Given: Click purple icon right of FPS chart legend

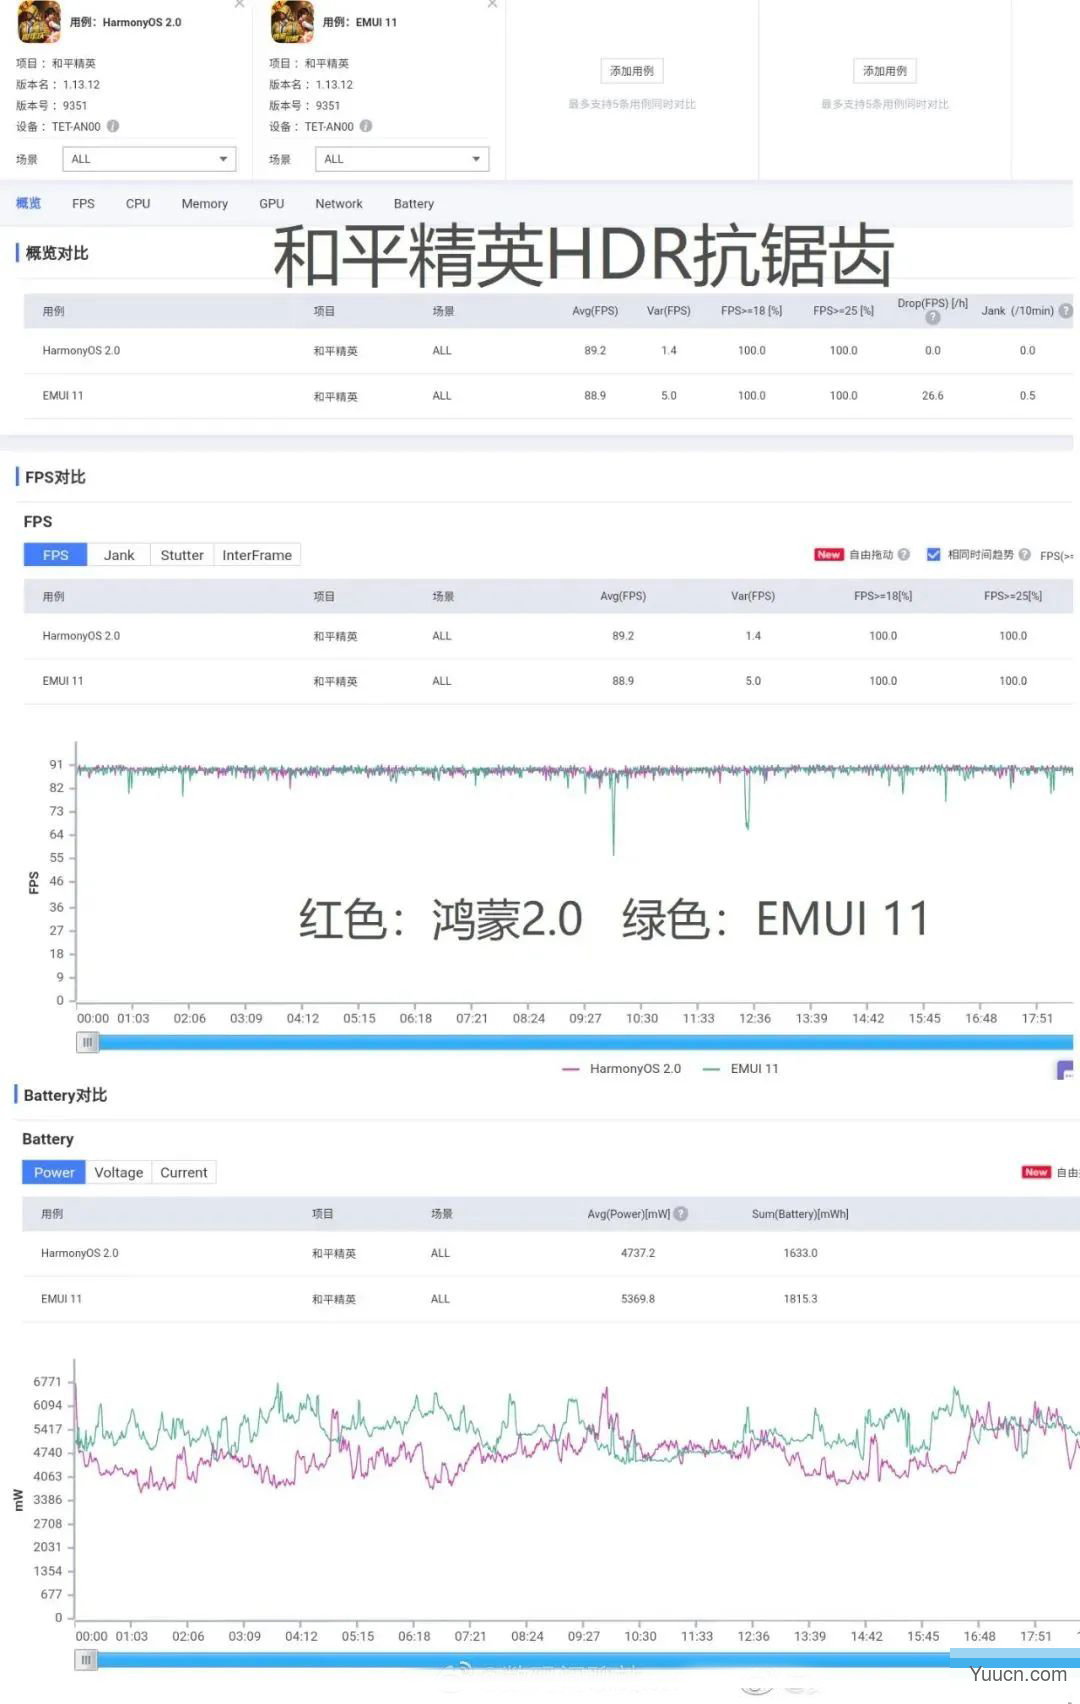Looking at the screenshot, I should pyautogui.click(x=1066, y=1070).
